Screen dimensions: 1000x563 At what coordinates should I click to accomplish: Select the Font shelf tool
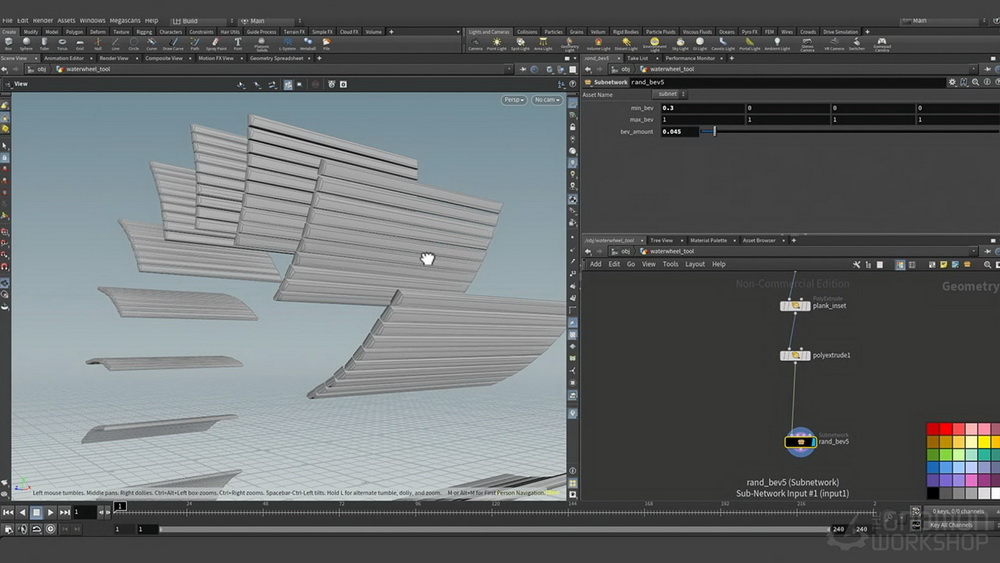click(x=237, y=43)
